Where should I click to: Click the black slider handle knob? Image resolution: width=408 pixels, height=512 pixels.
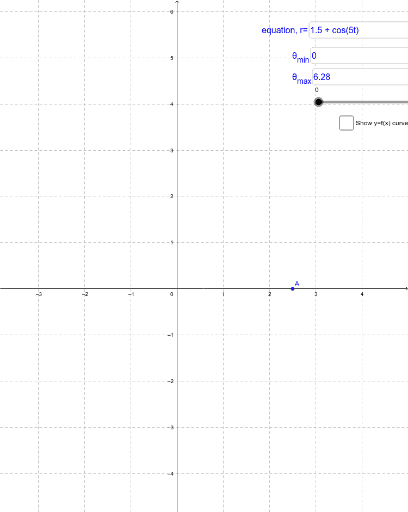[319, 102]
